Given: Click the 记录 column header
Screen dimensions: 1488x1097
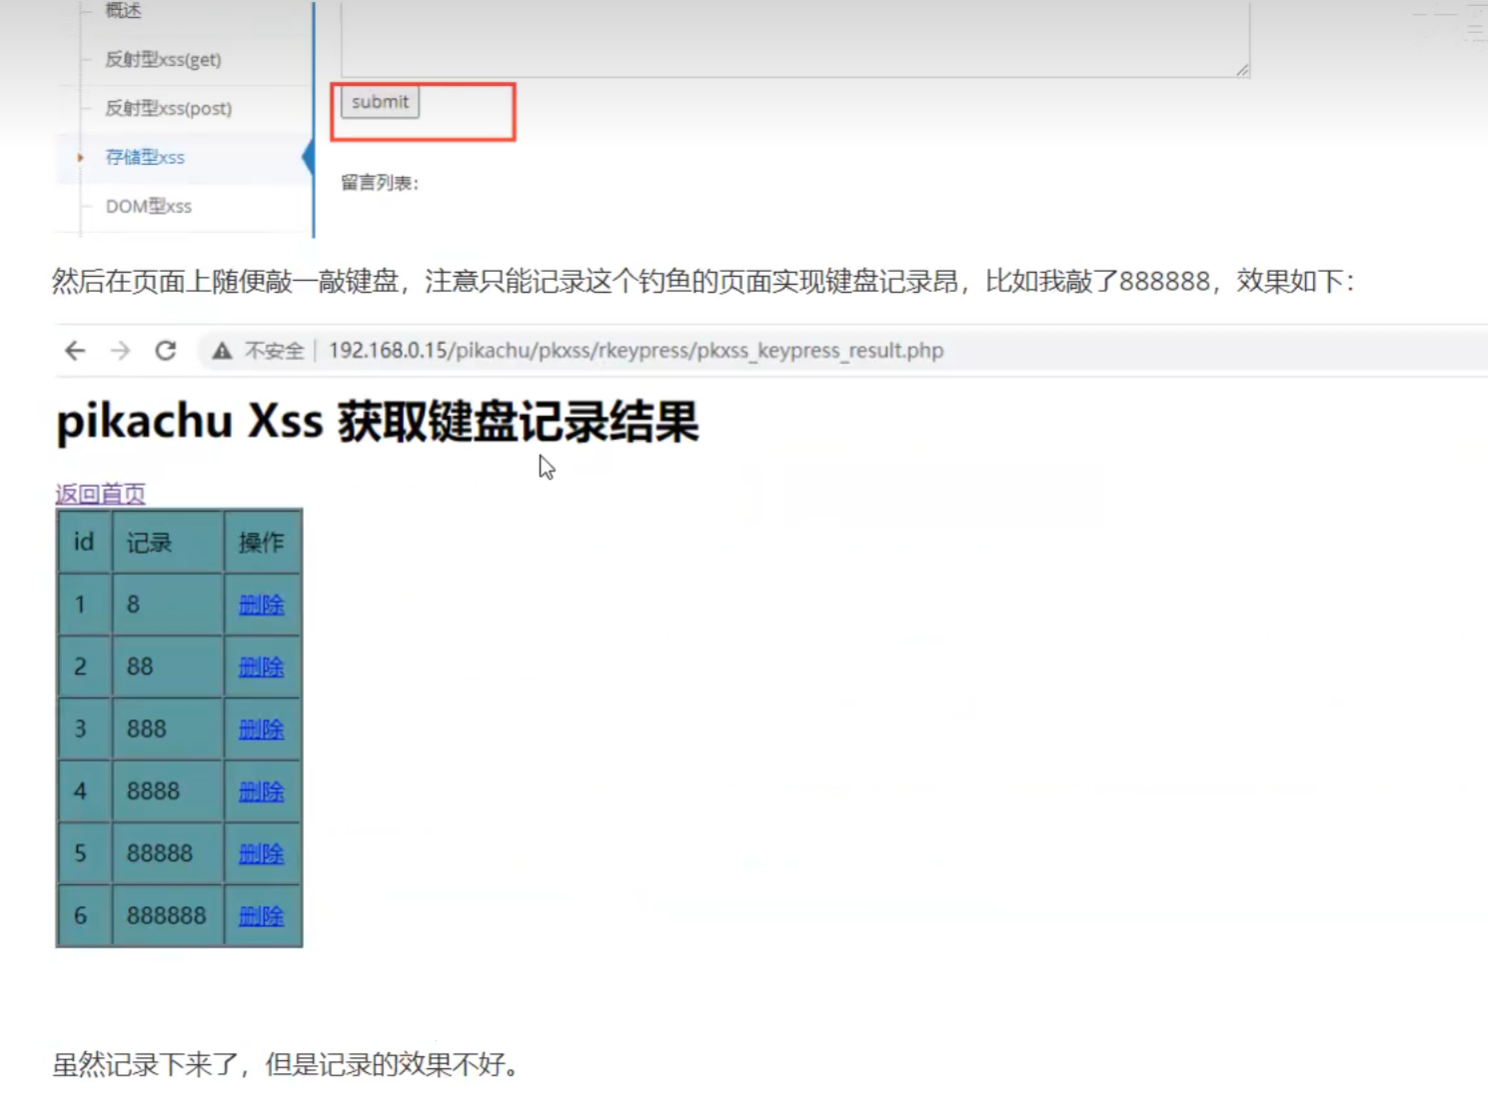Looking at the screenshot, I should 167,542.
